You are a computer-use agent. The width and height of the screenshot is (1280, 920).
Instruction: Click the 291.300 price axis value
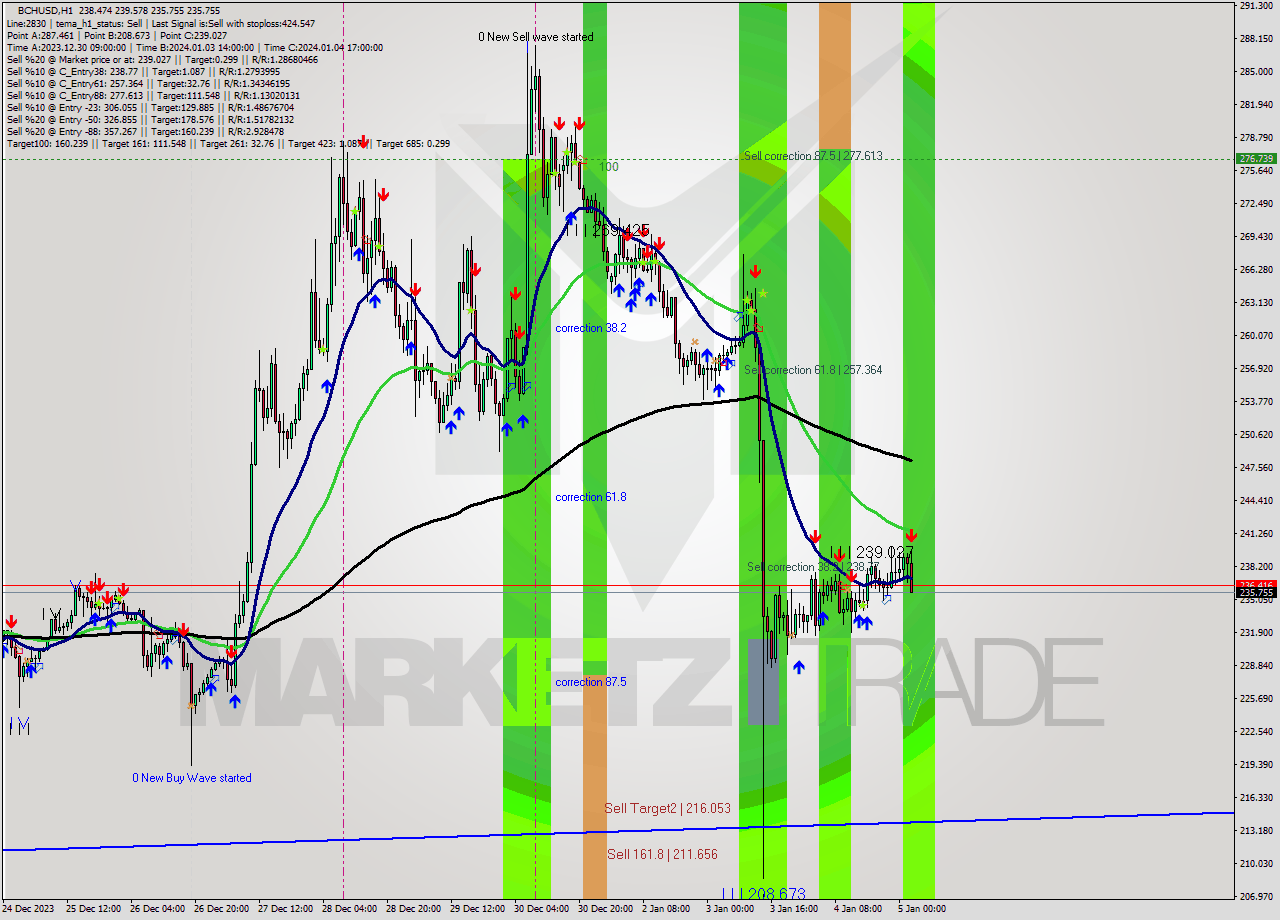[x=1256, y=6]
